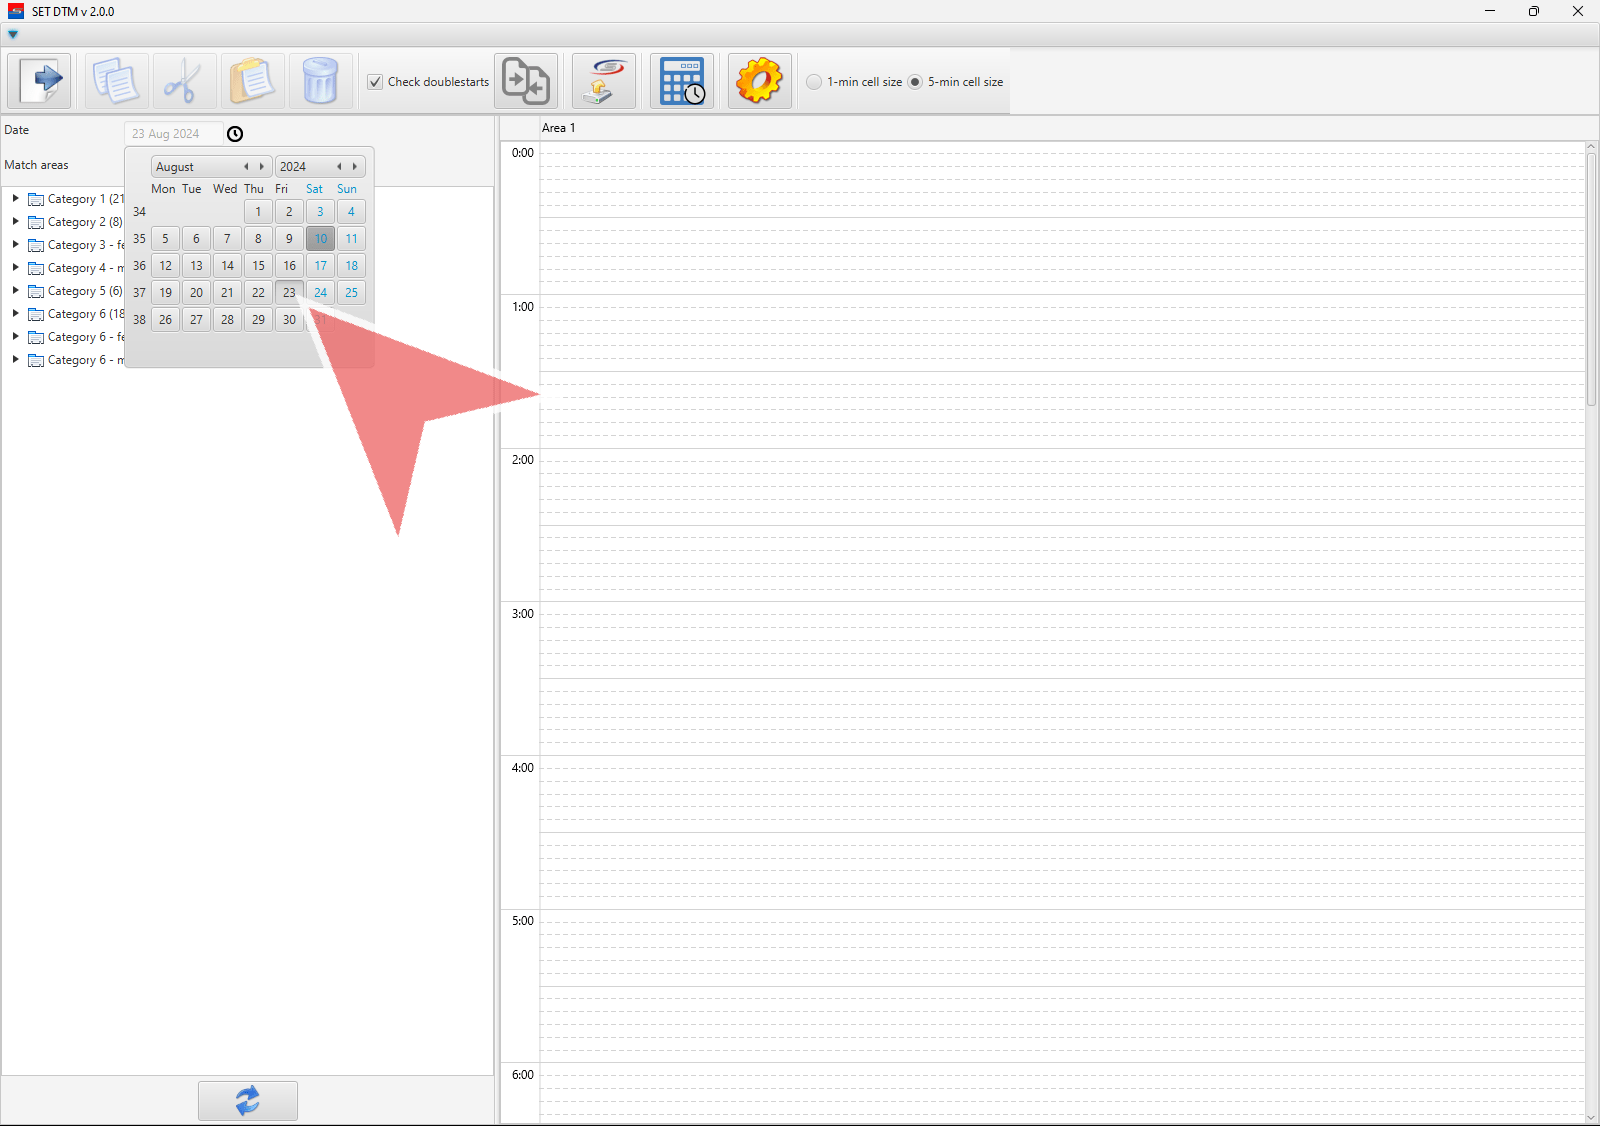The height and width of the screenshot is (1126, 1600).
Task: Uncheck the Check doublestarts checkbox
Action: point(375,82)
